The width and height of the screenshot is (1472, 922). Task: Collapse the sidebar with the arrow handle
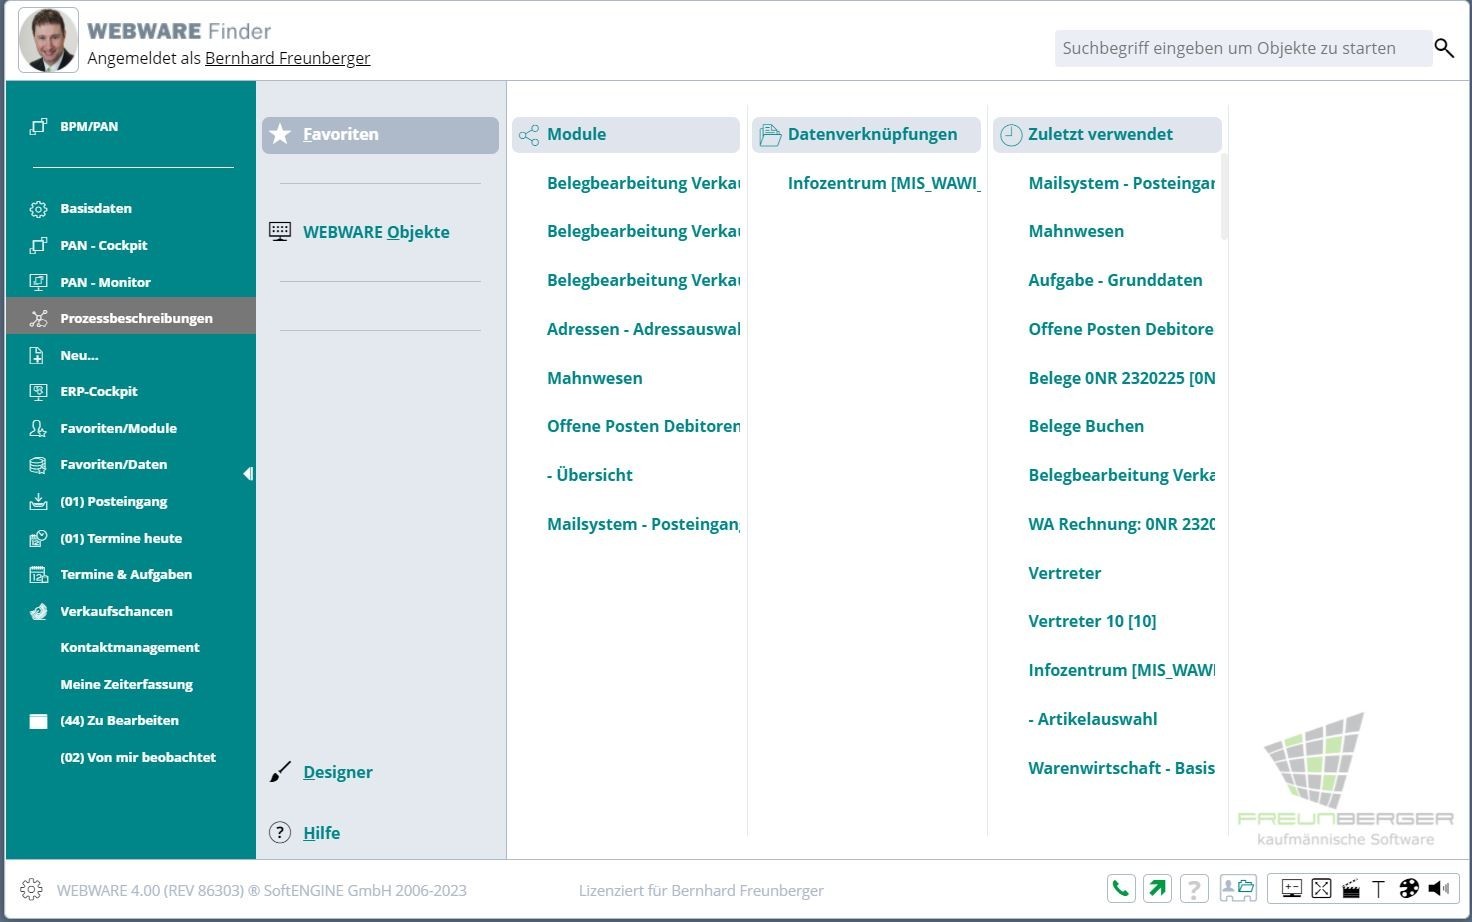coord(248,474)
